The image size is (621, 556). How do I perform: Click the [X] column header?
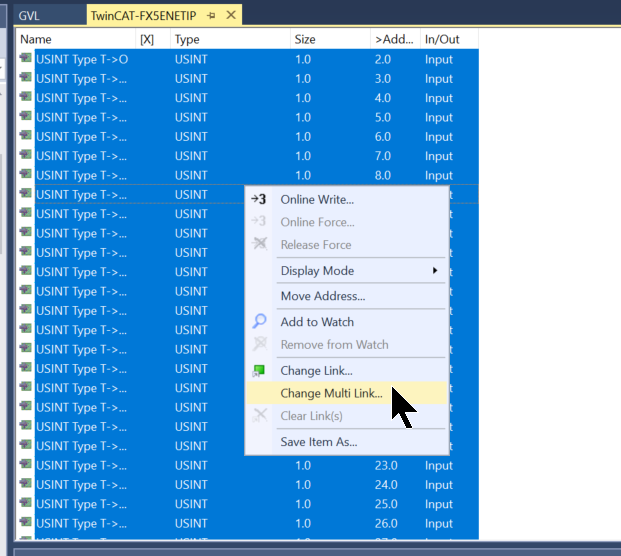[x=148, y=39]
